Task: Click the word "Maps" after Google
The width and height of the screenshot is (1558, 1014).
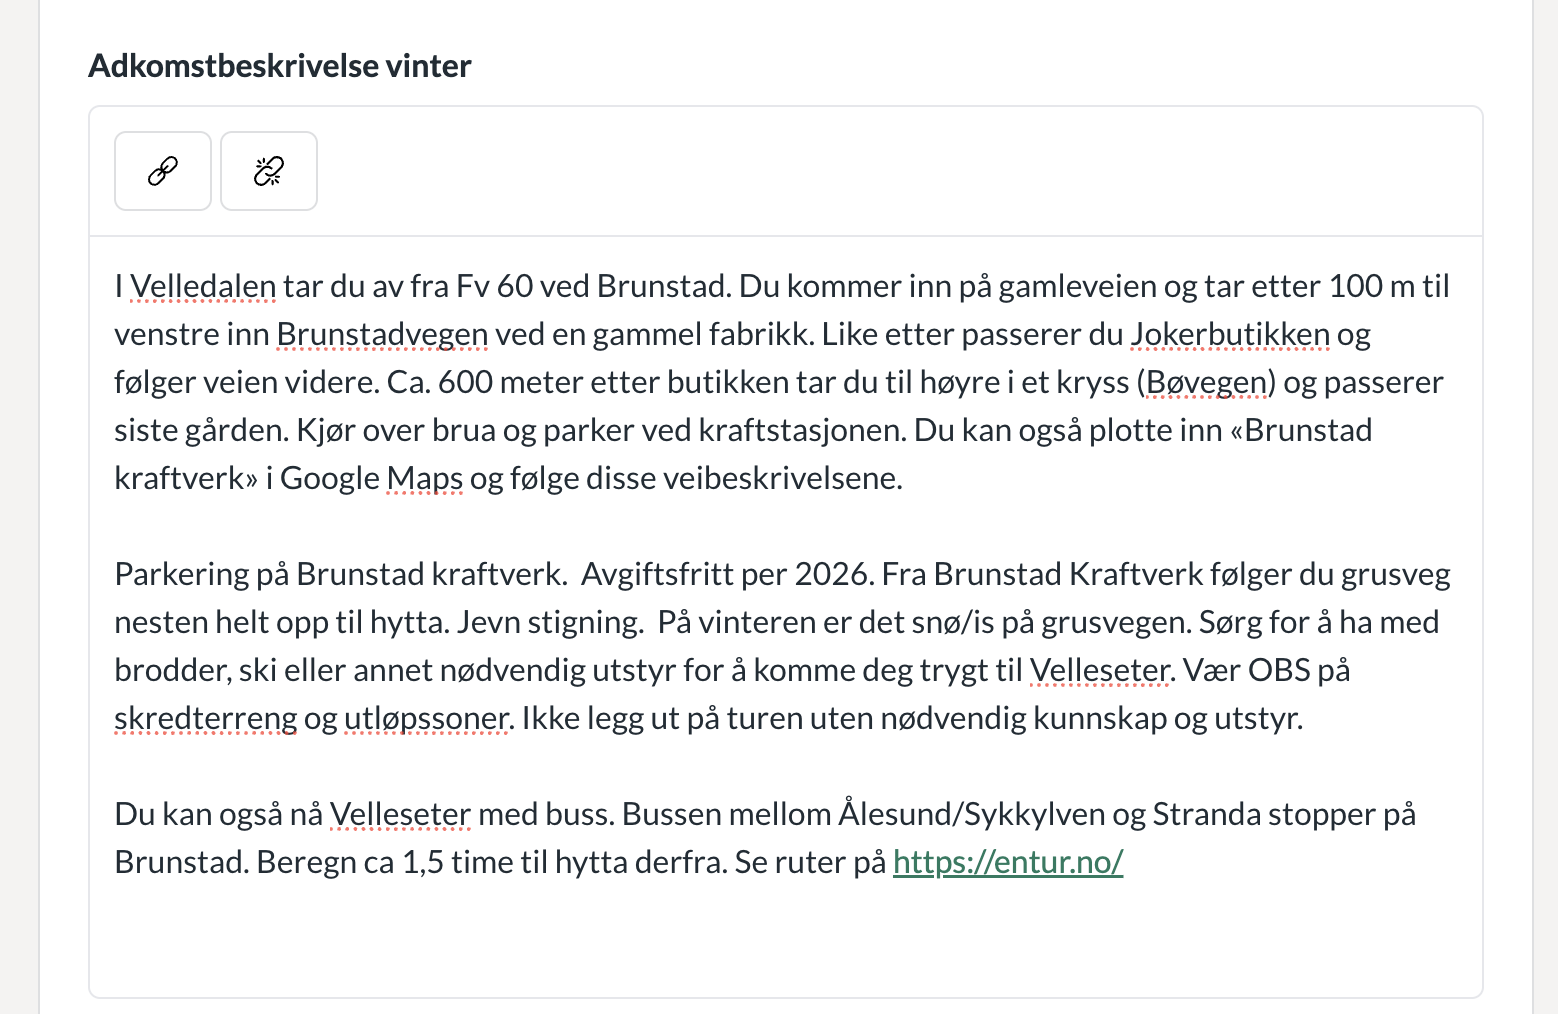Action: point(424,479)
